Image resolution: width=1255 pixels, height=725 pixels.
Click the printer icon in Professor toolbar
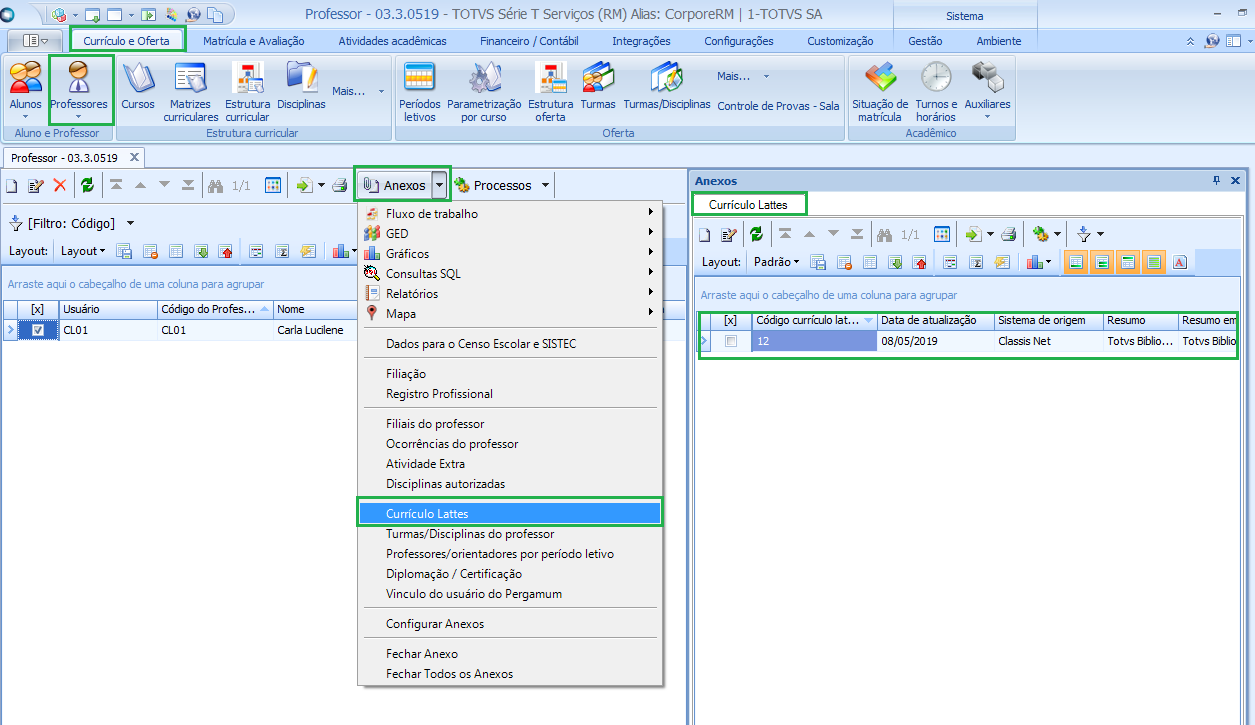(x=340, y=185)
